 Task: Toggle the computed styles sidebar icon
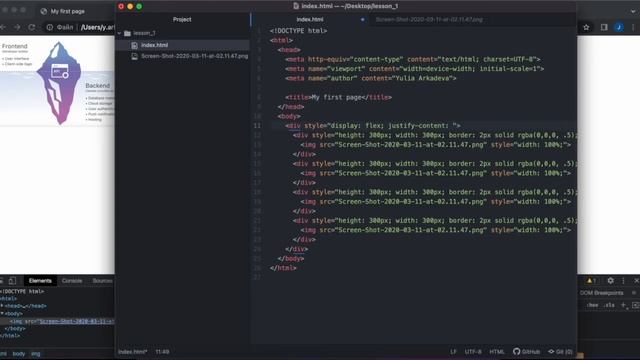coord(636,305)
